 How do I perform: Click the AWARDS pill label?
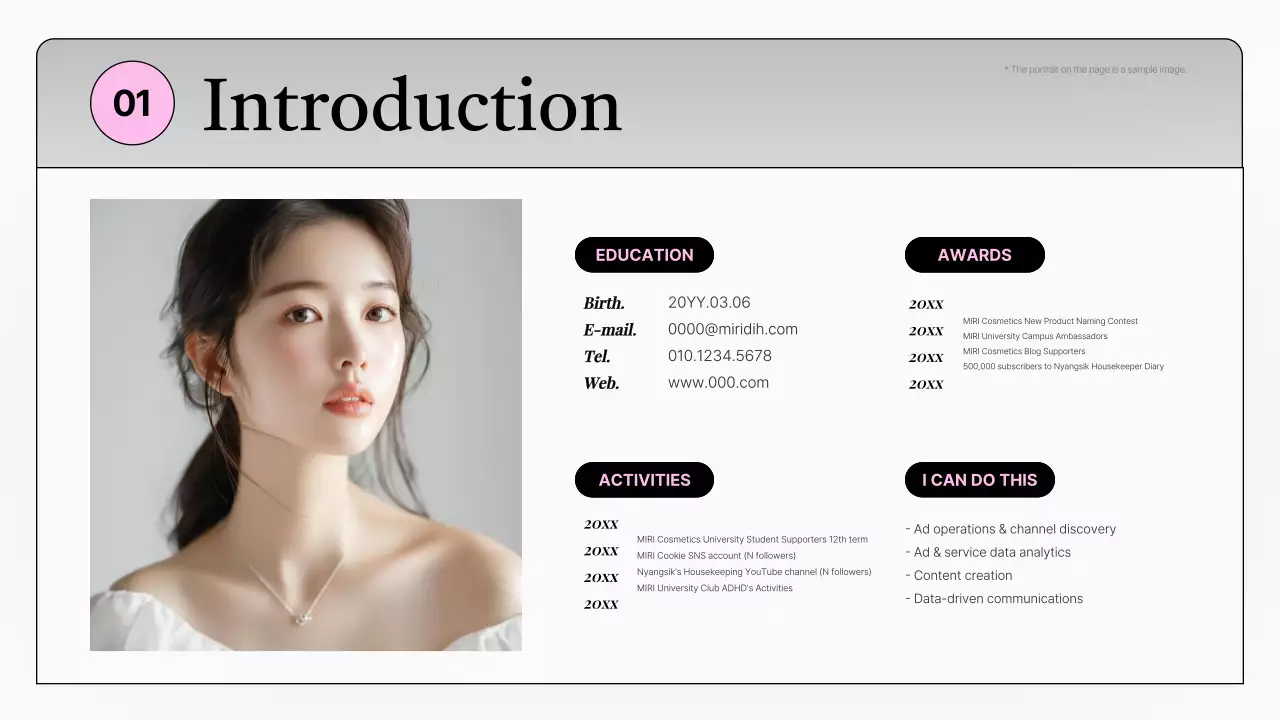pyautogui.click(x=974, y=255)
